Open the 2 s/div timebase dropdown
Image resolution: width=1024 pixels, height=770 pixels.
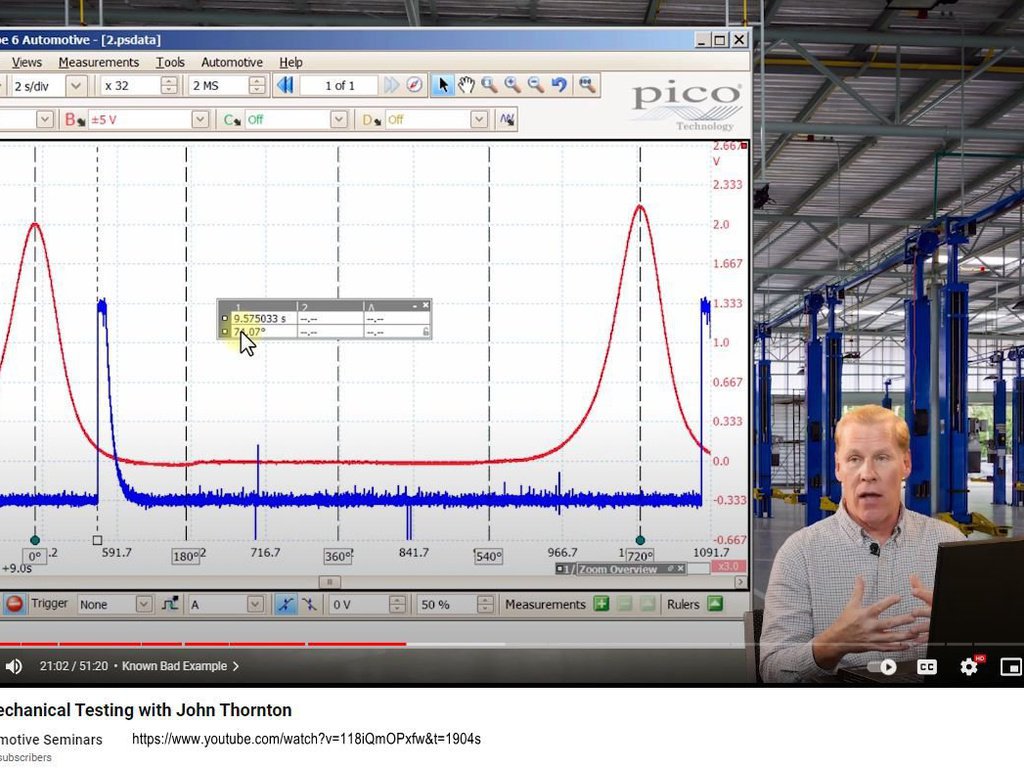point(76,86)
